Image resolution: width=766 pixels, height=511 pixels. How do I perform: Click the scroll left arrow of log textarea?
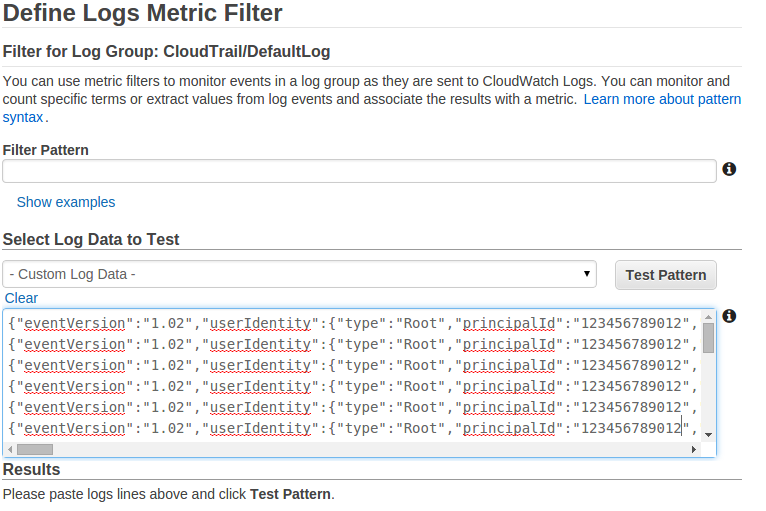tap(10, 449)
